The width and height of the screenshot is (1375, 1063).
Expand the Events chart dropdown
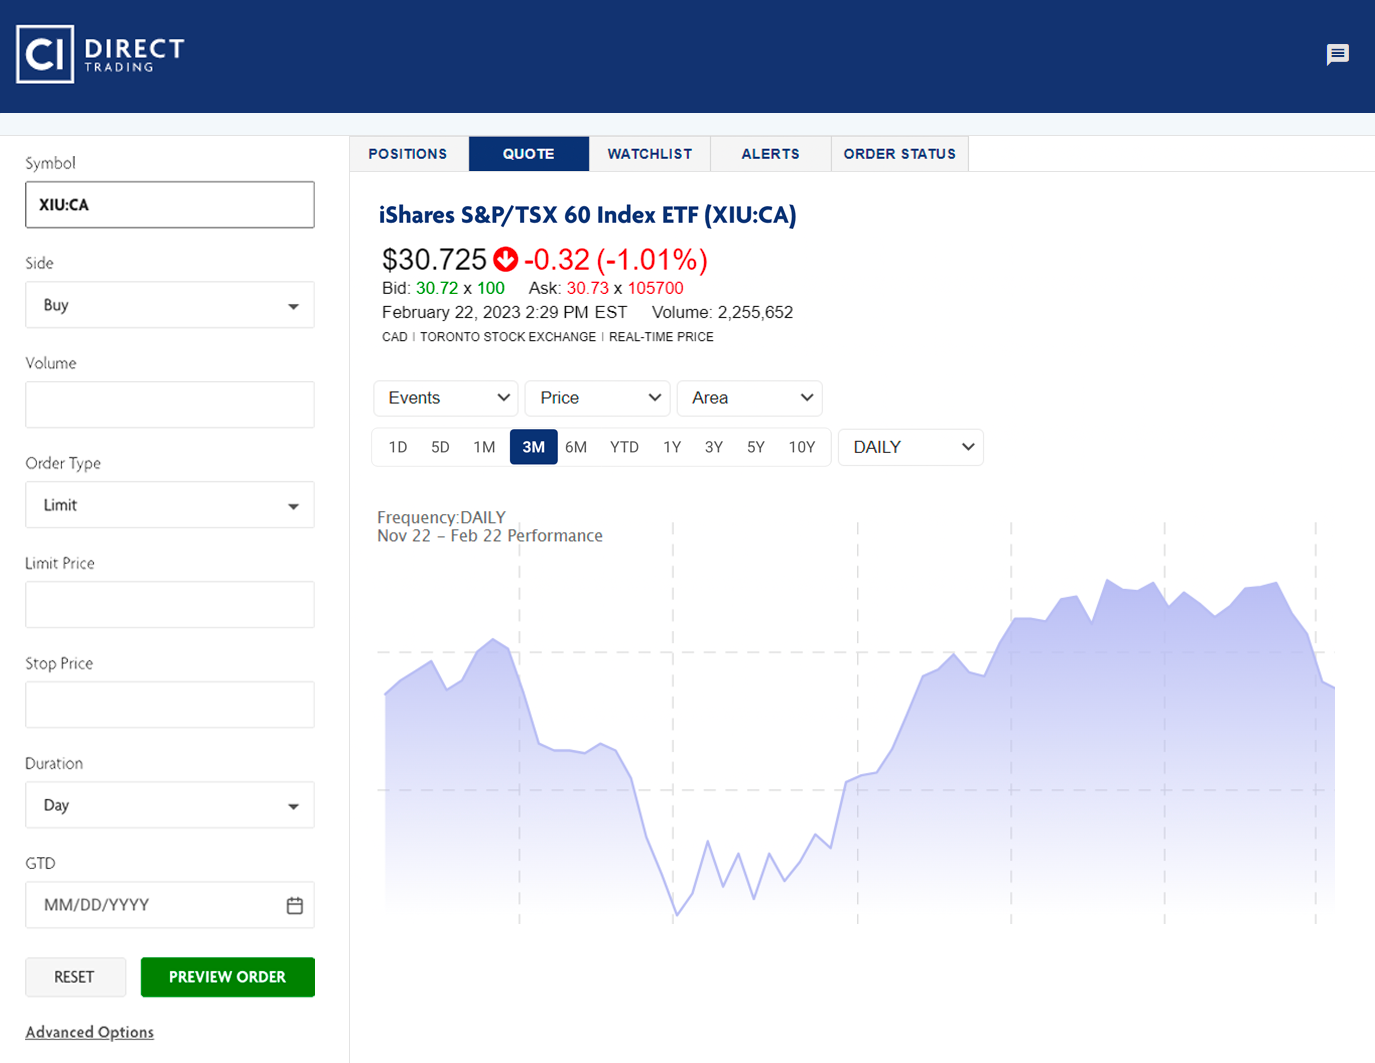(446, 398)
